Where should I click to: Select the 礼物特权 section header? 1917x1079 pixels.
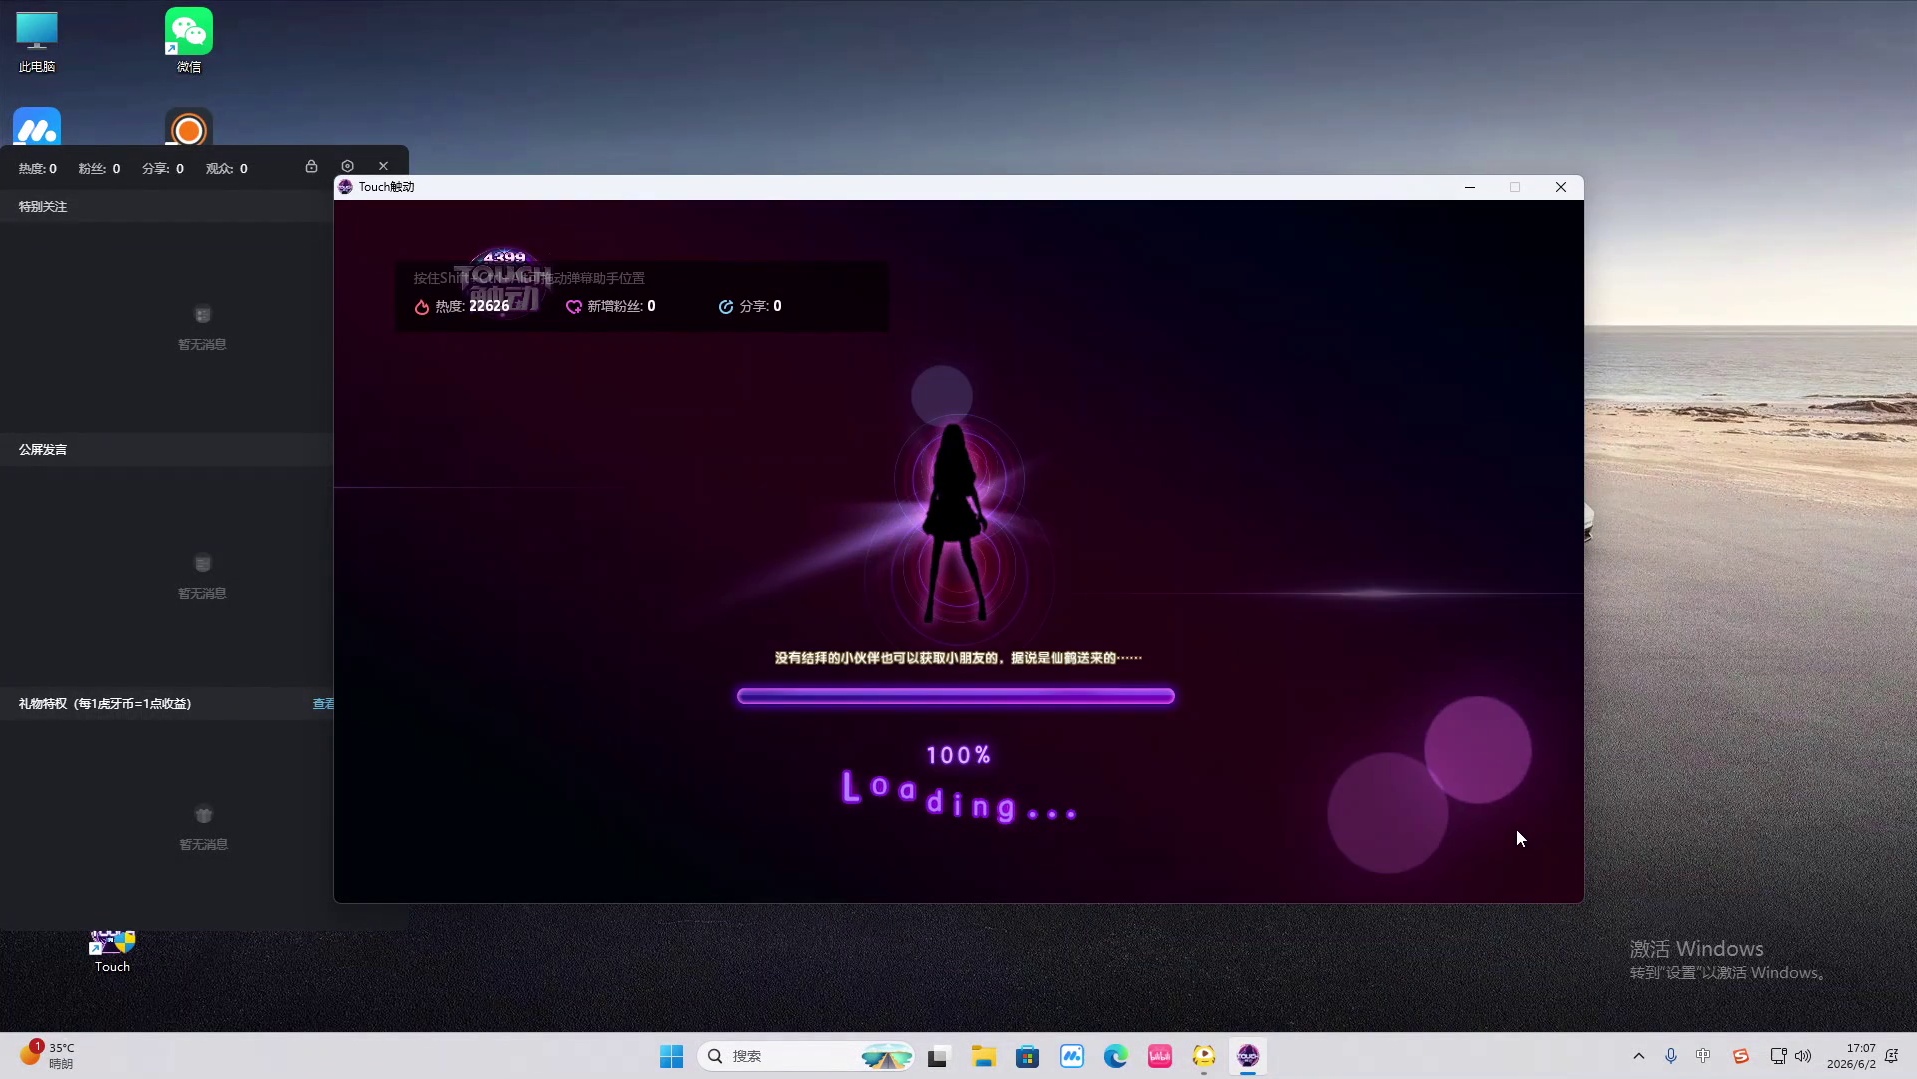[x=105, y=704]
